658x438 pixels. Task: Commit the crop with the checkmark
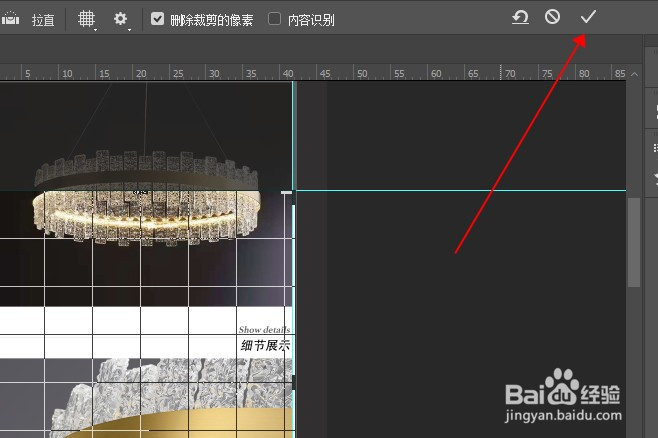tap(588, 17)
